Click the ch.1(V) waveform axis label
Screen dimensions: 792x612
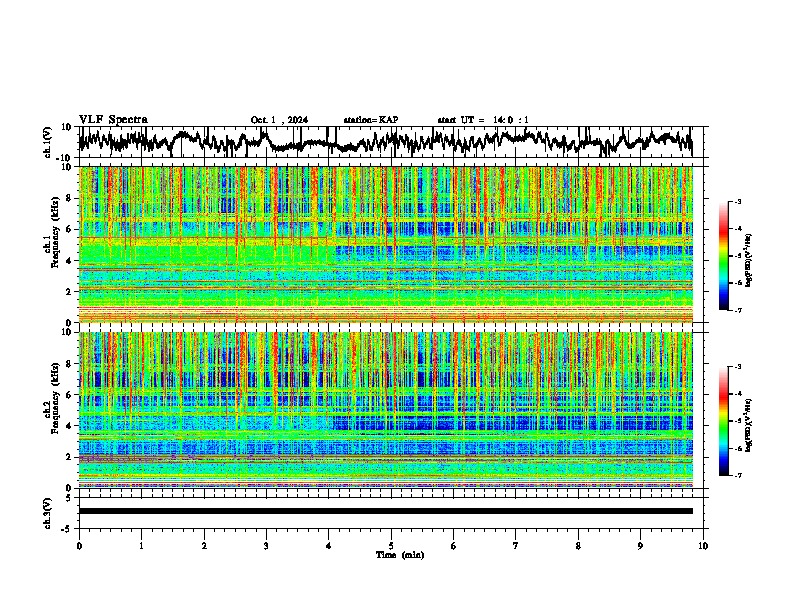[x=48, y=142]
